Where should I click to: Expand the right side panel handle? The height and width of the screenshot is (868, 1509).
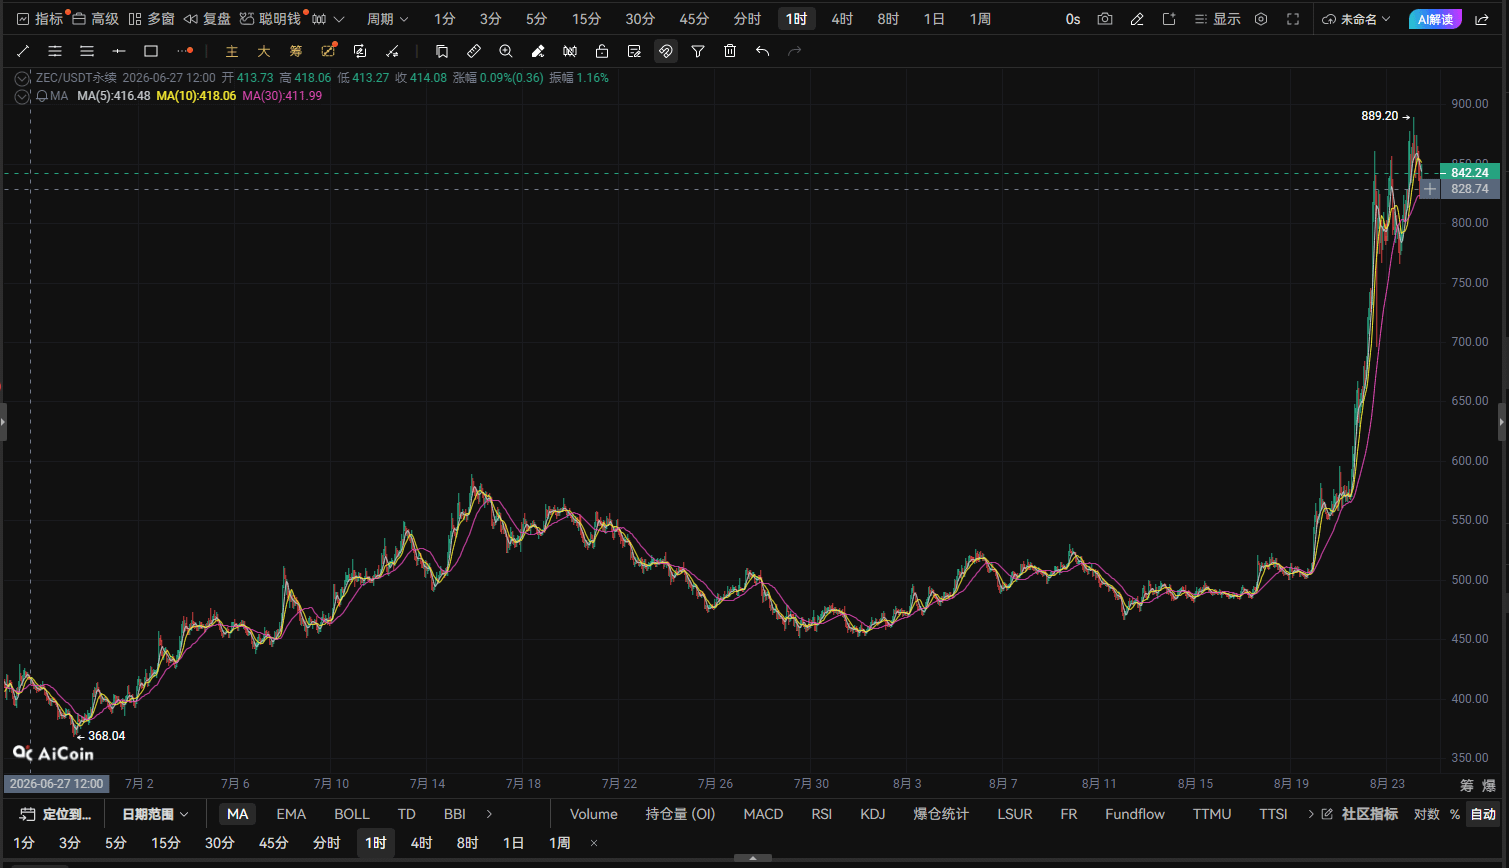1502,423
